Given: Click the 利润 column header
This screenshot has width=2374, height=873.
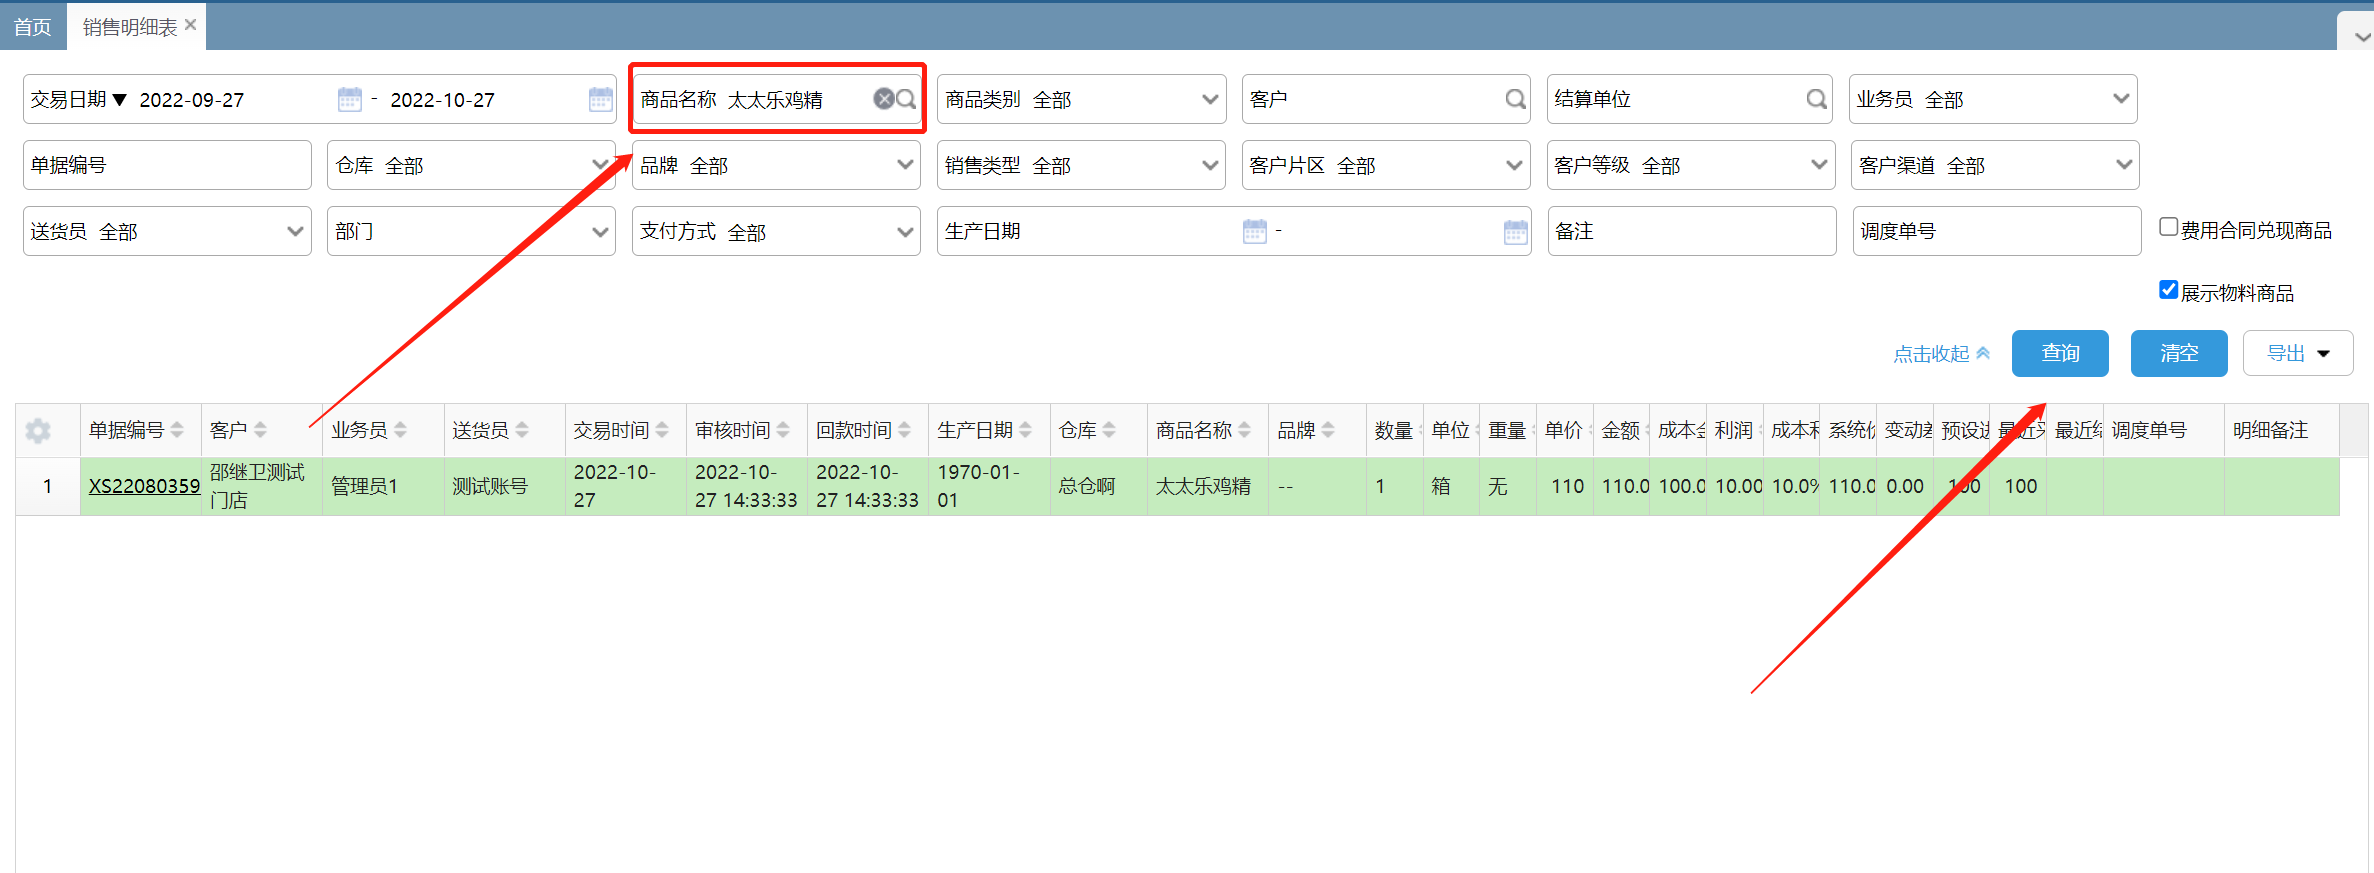Looking at the screenshot, I should 1734,430.
